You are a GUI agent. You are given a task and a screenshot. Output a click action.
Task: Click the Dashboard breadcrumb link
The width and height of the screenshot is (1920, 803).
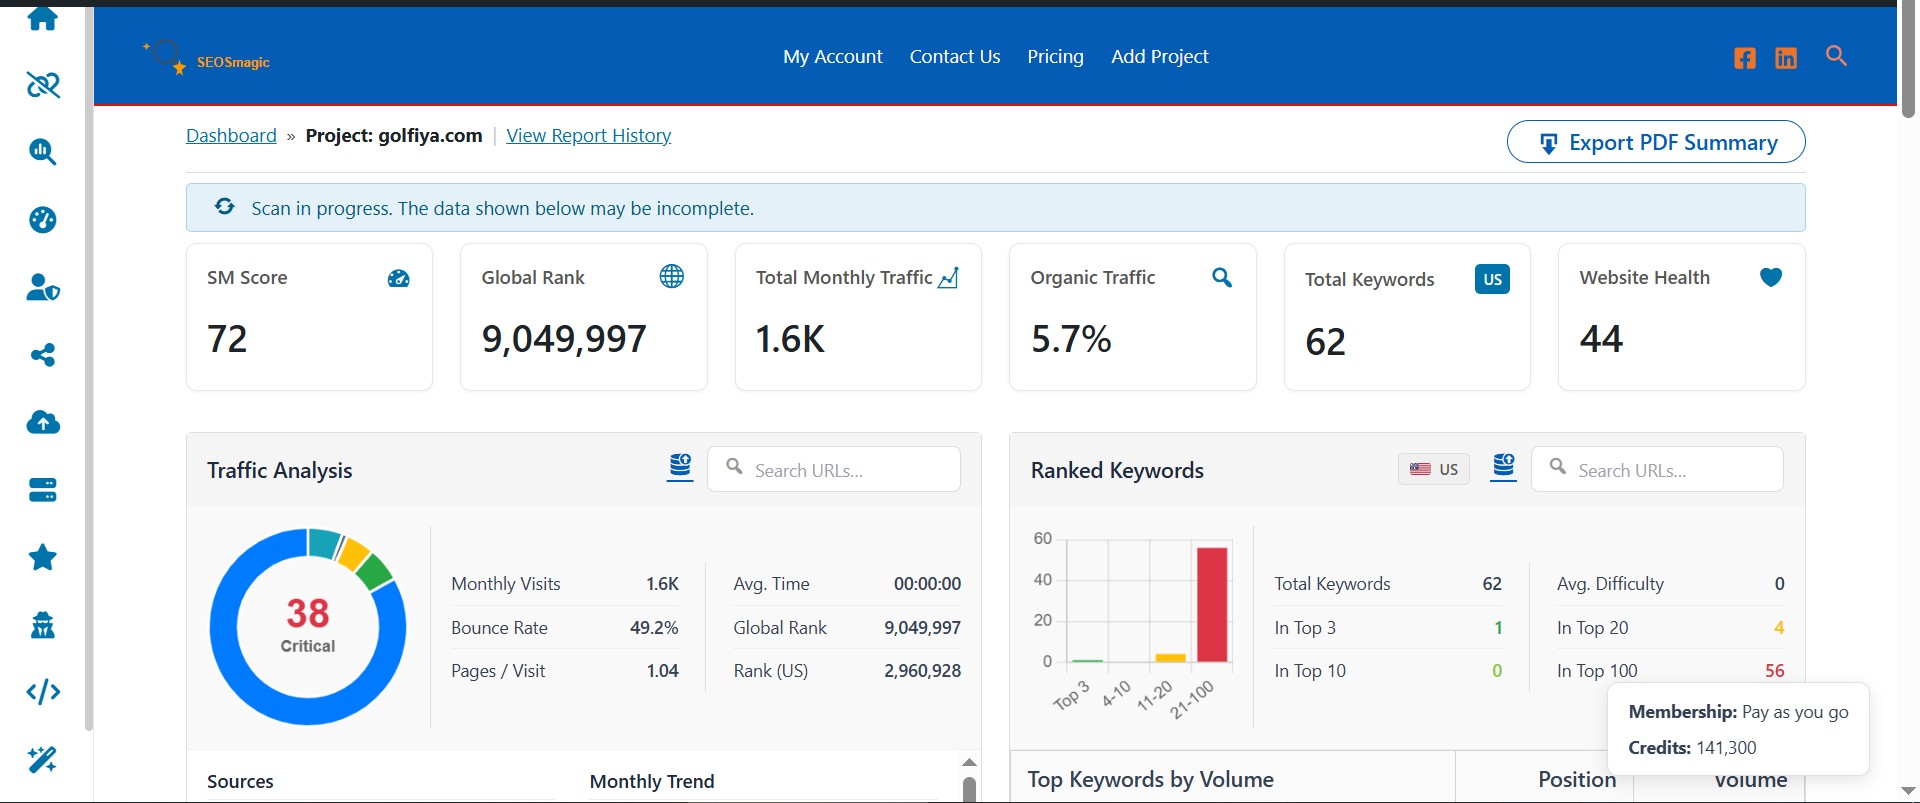231,136
